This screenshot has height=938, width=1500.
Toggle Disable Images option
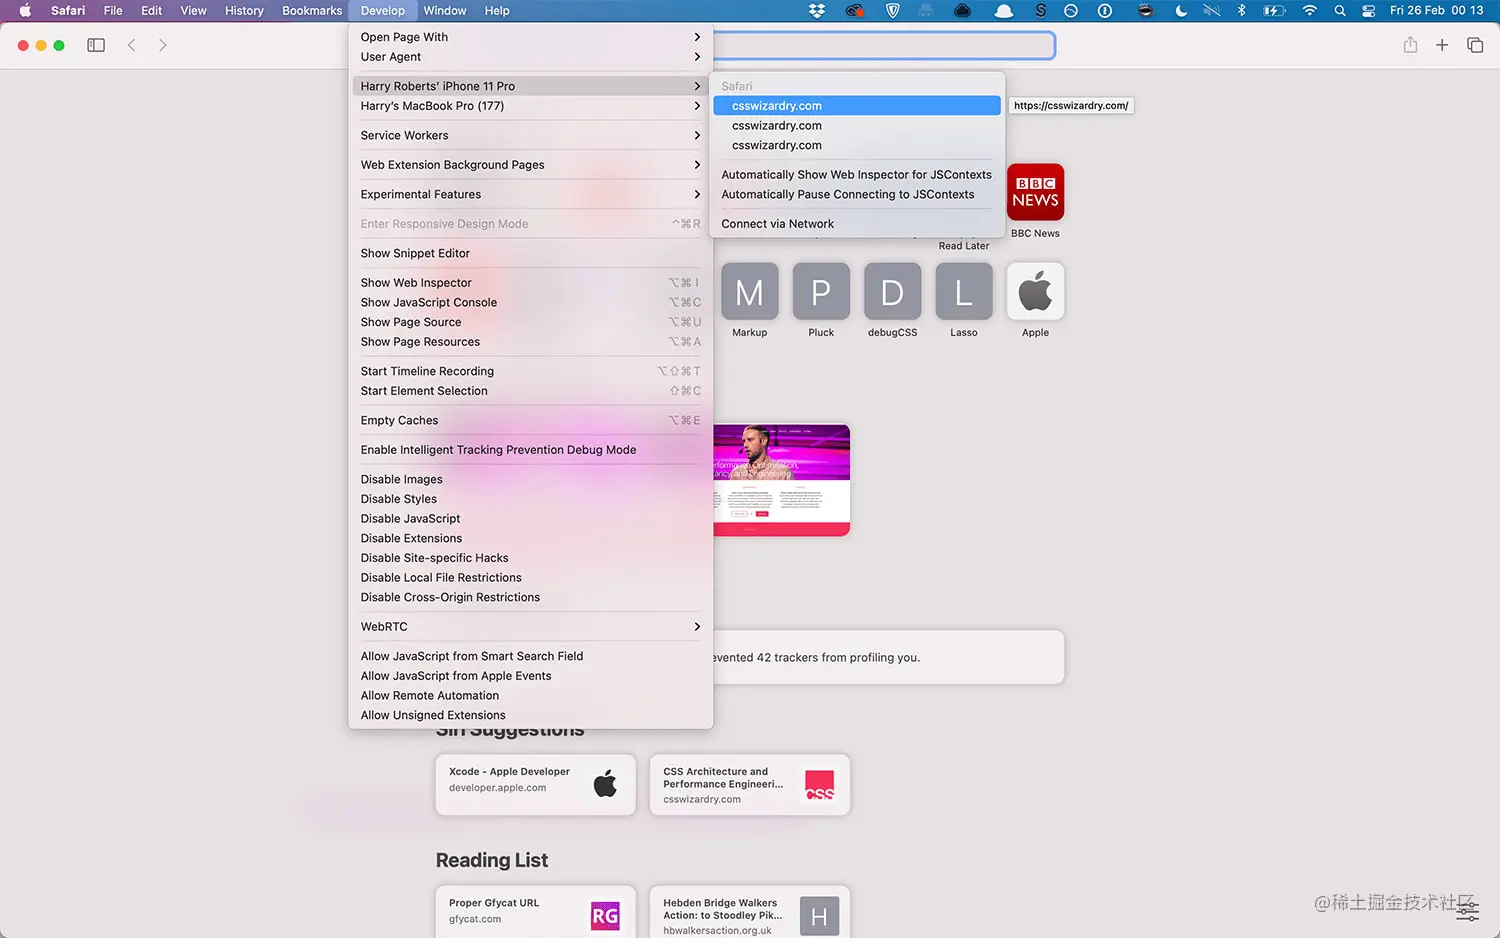[530, 479]
